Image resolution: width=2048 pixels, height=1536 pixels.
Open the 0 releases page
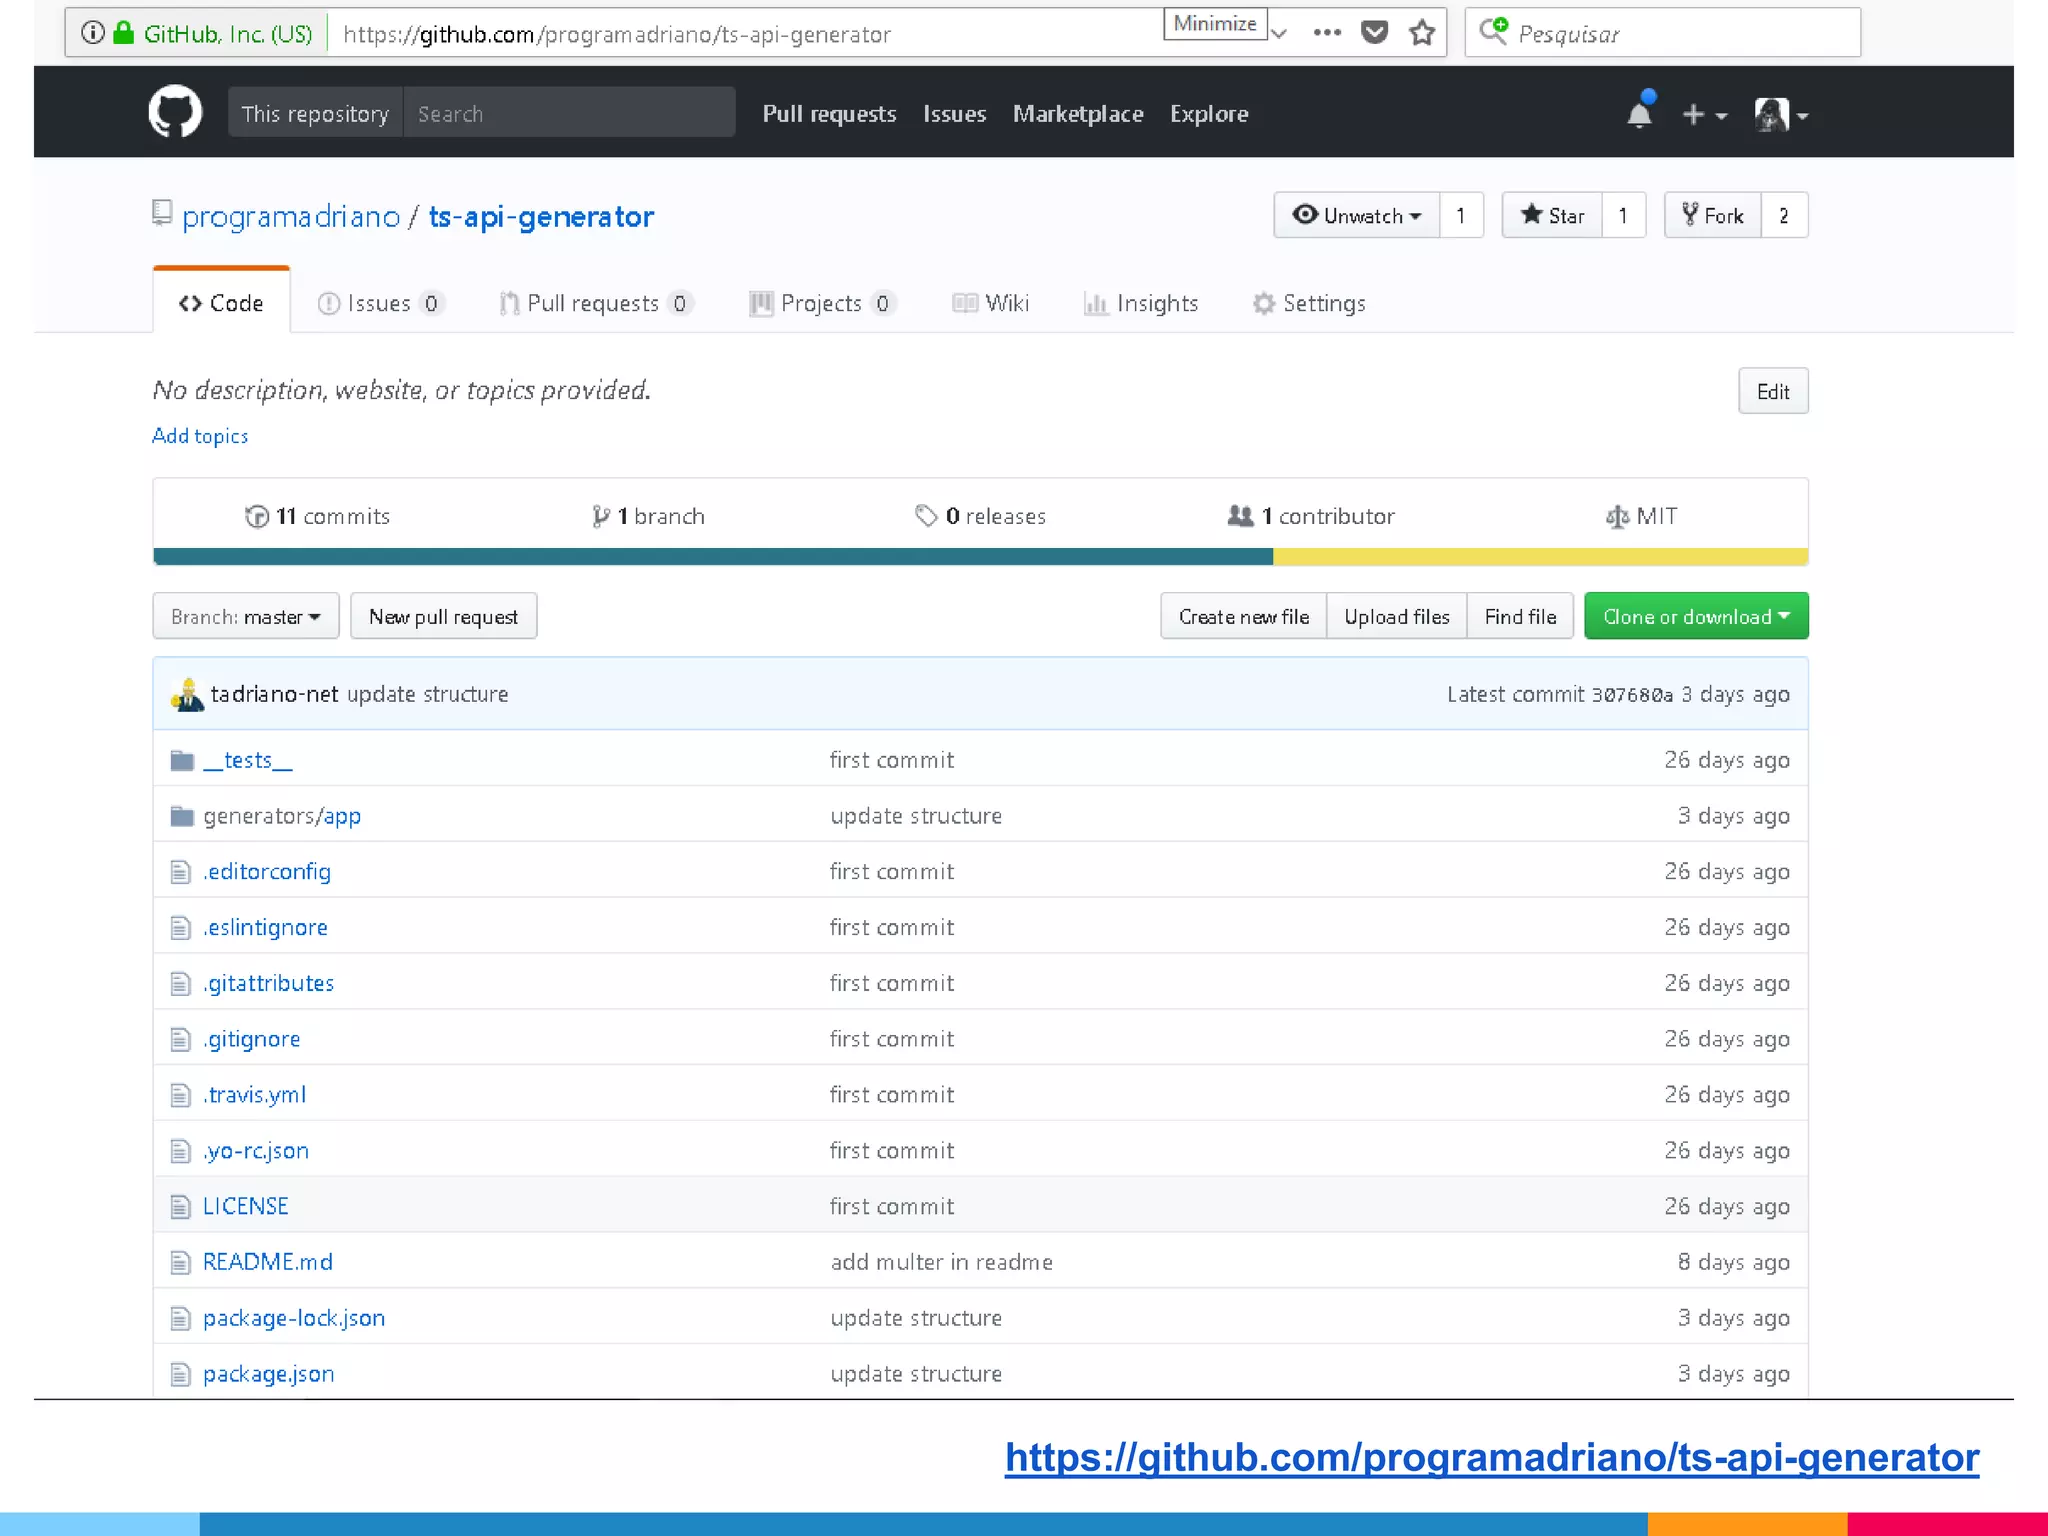point(980,516)
